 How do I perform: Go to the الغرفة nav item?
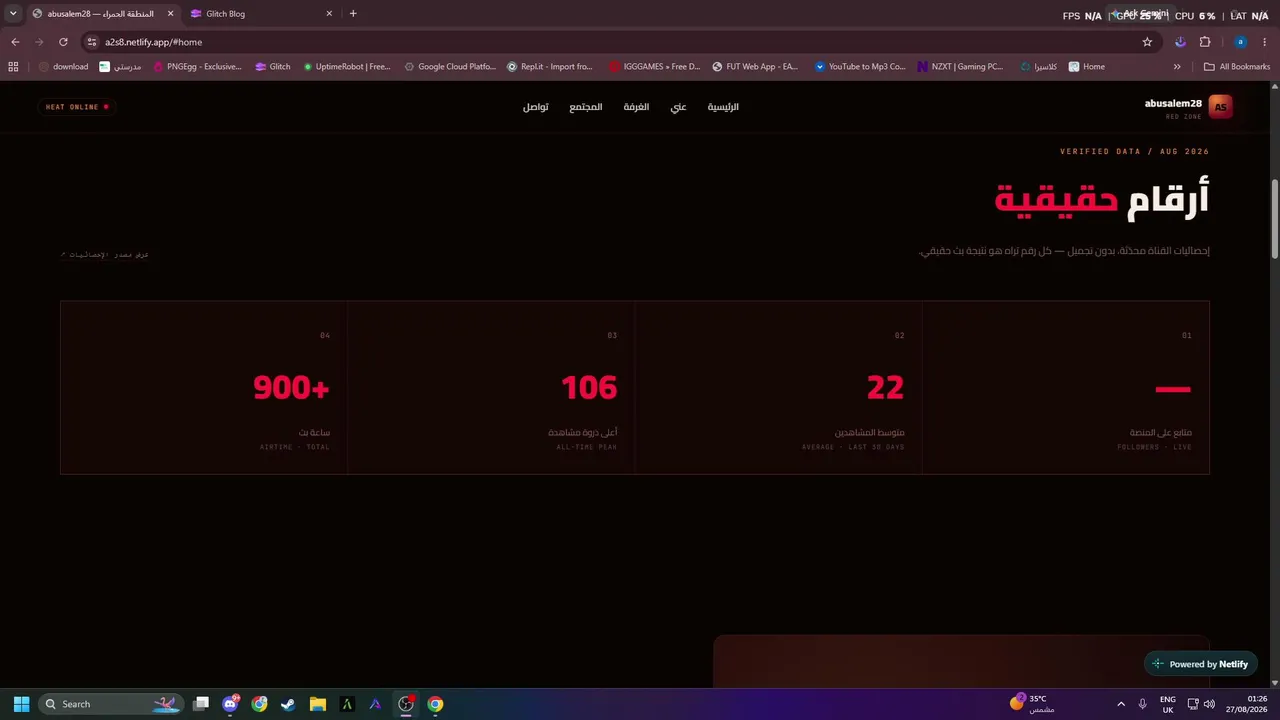(636, 107)
